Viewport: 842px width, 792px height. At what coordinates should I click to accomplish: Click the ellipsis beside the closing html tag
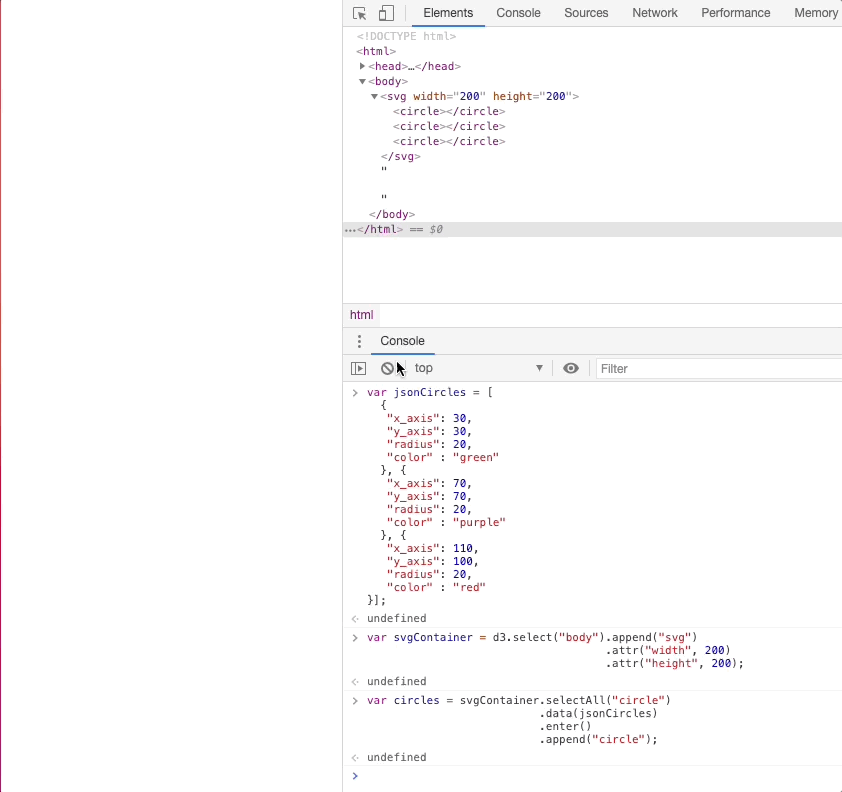tap(349, 230)
